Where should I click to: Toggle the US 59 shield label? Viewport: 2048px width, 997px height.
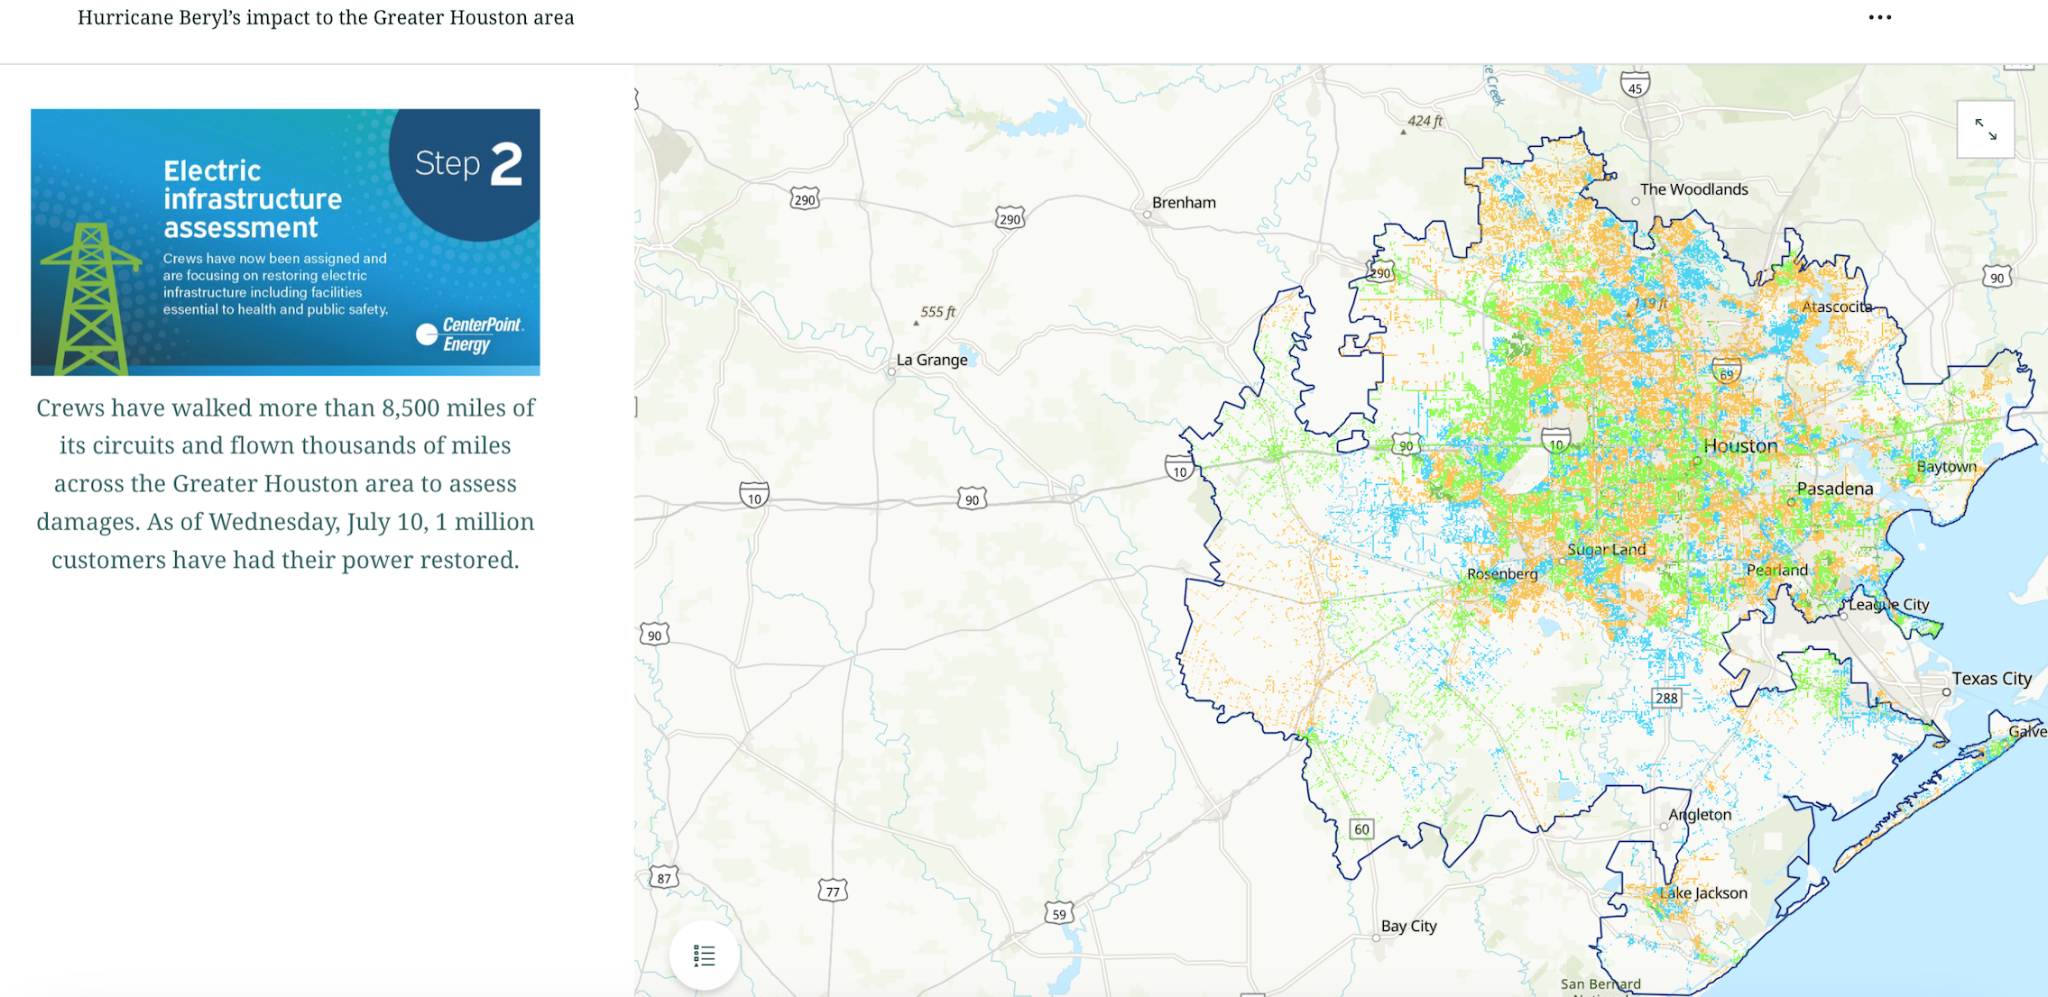(x=1059, y=912)
